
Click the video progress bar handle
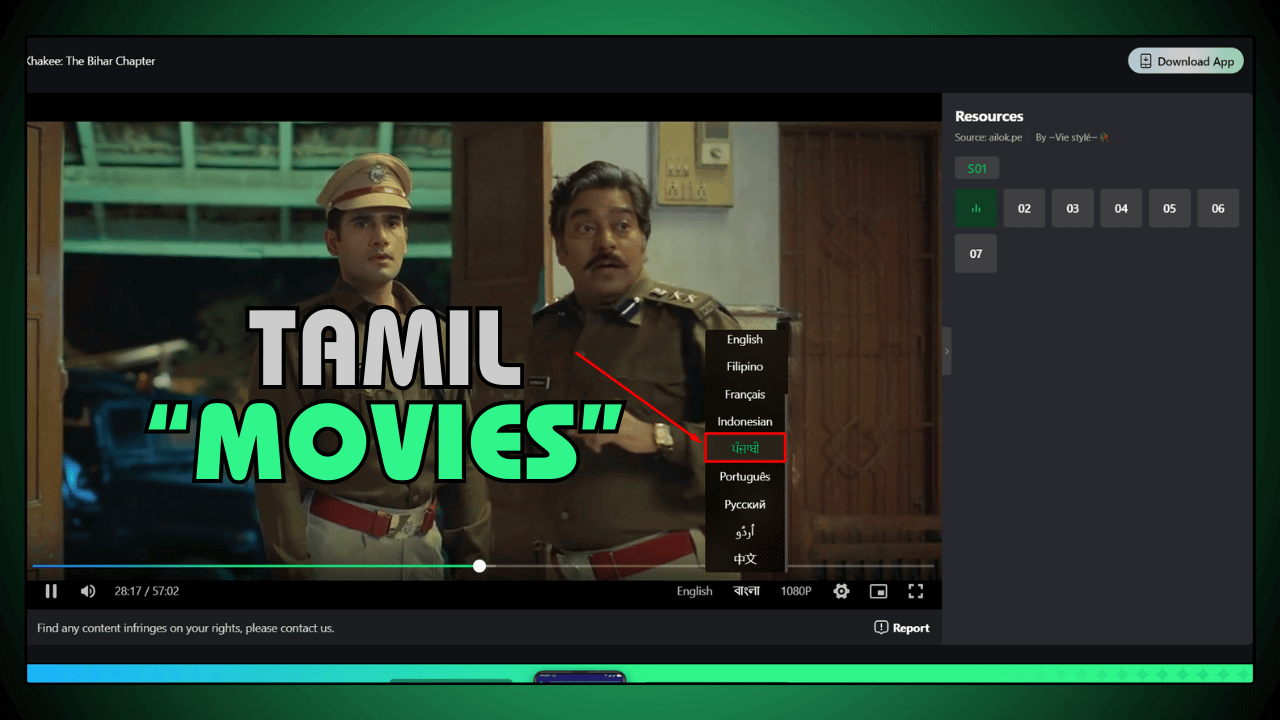480,566
